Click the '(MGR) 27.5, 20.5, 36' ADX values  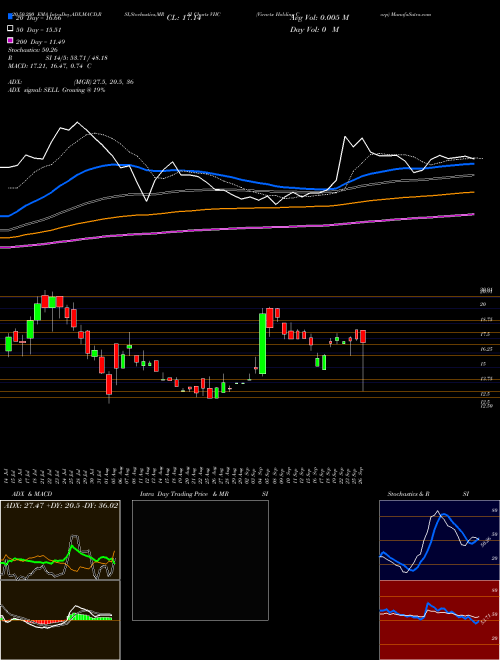coord(104,82)
